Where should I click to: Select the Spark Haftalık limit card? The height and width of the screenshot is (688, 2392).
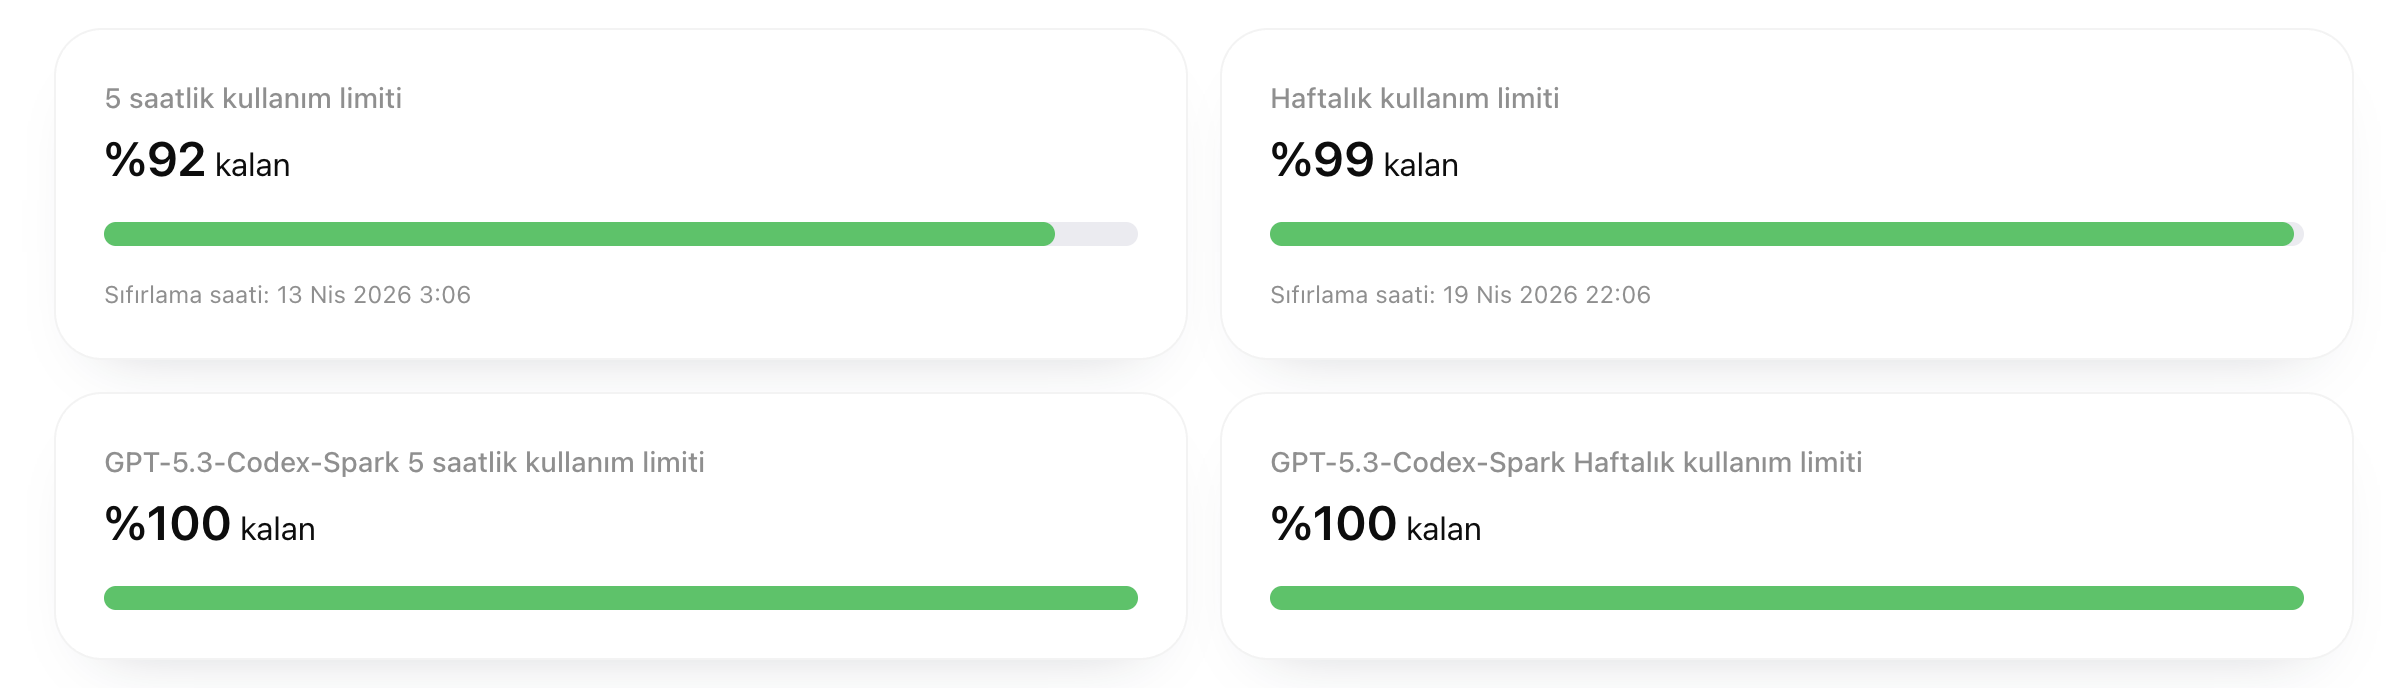[1787, 526]
